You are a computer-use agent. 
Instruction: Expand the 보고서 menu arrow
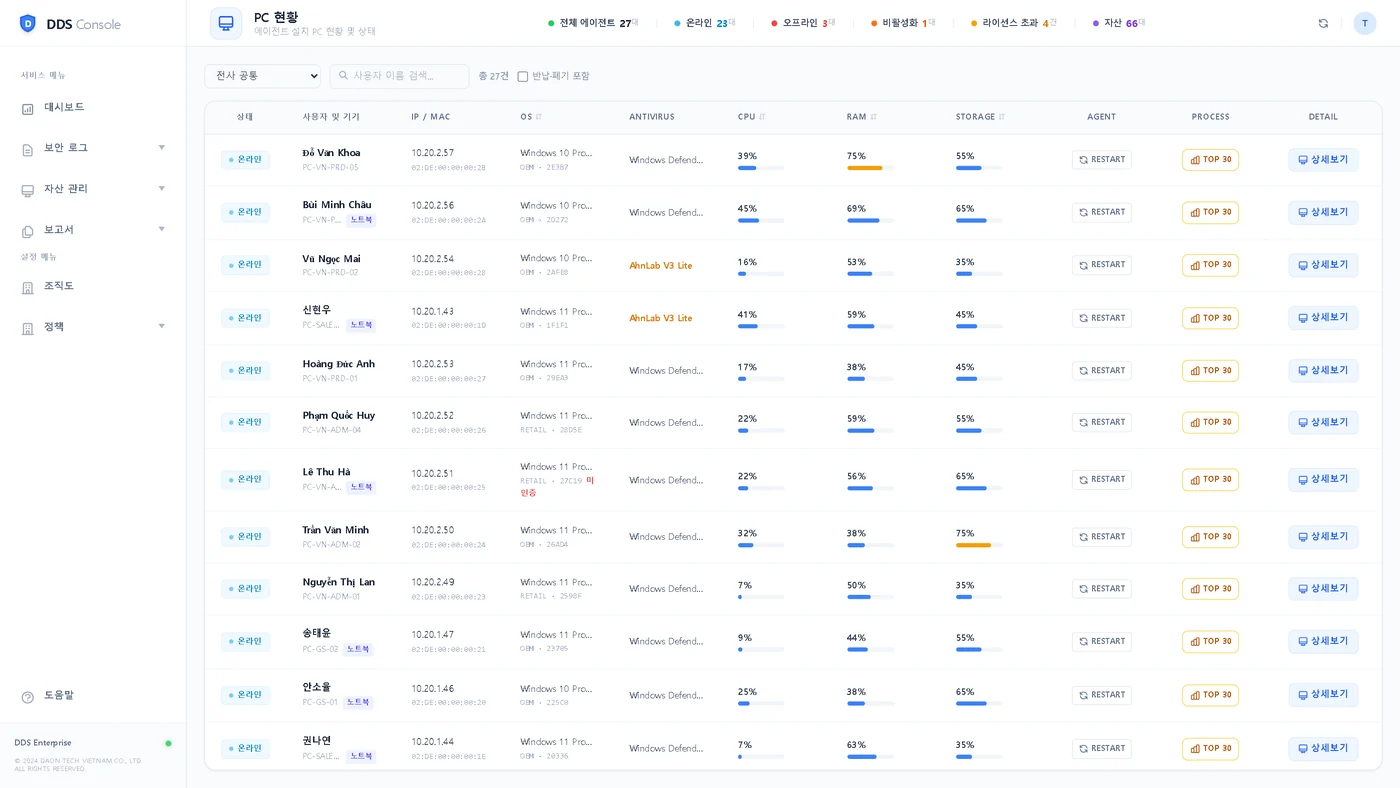pos(162,230)
